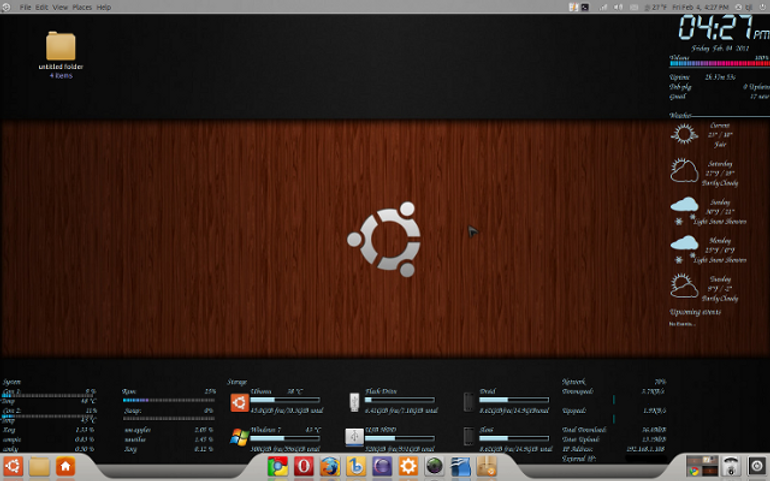Click the 'Upcoming events' heading

click(695, 312)
